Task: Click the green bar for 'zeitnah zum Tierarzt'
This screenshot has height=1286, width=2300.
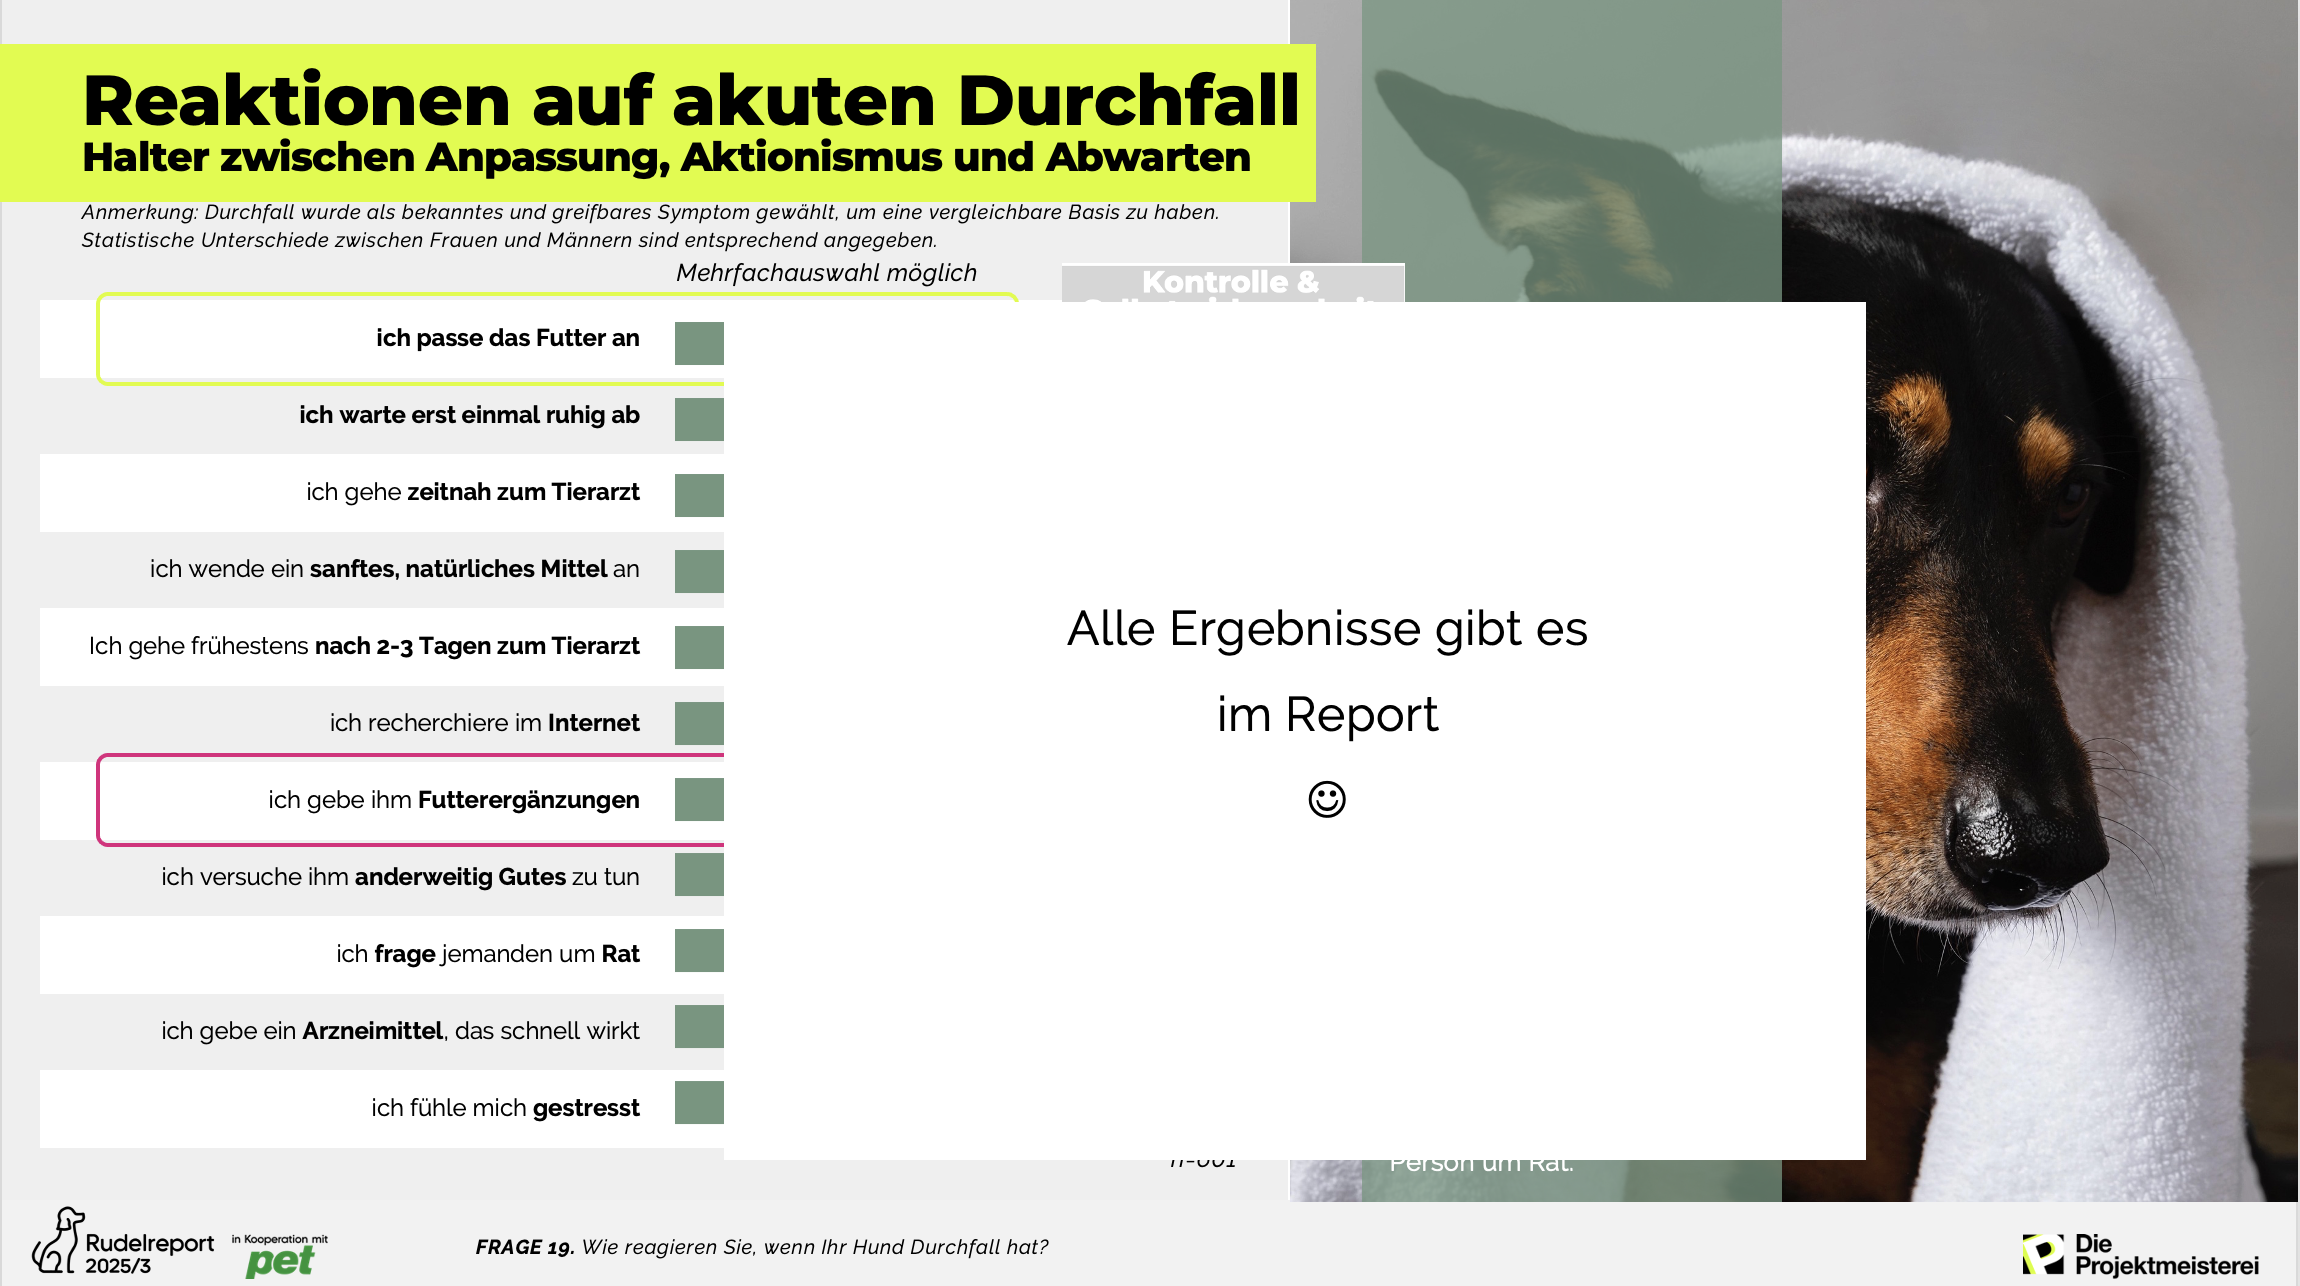Action: pyautogui.click(x=700, y=493)
